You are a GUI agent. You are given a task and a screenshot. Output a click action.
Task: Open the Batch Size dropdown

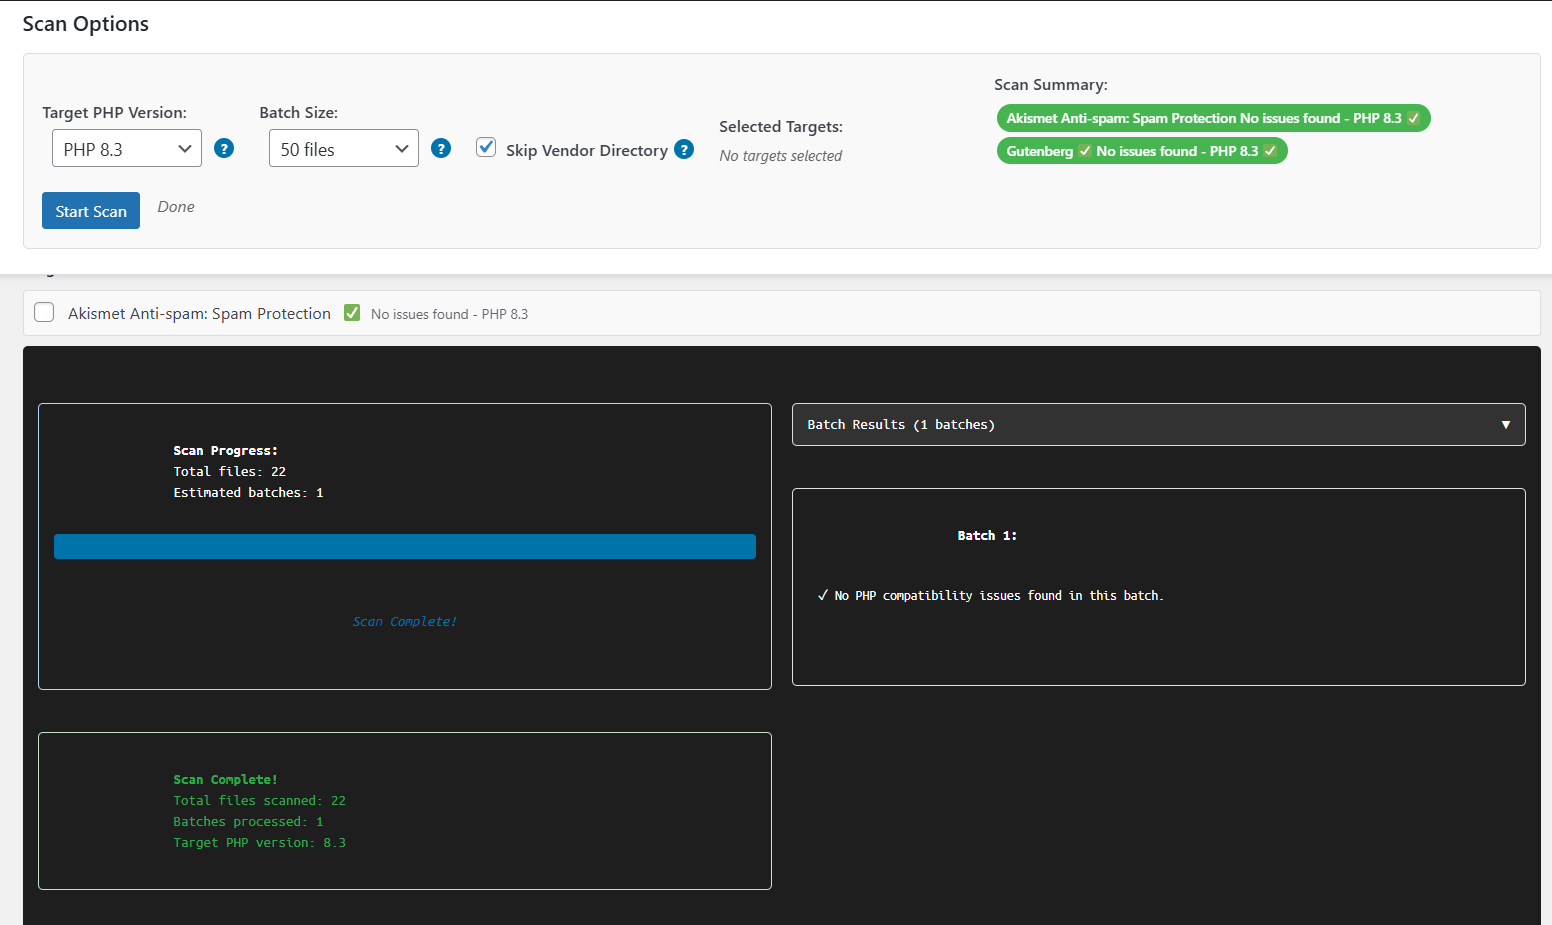tap(344, 148)
